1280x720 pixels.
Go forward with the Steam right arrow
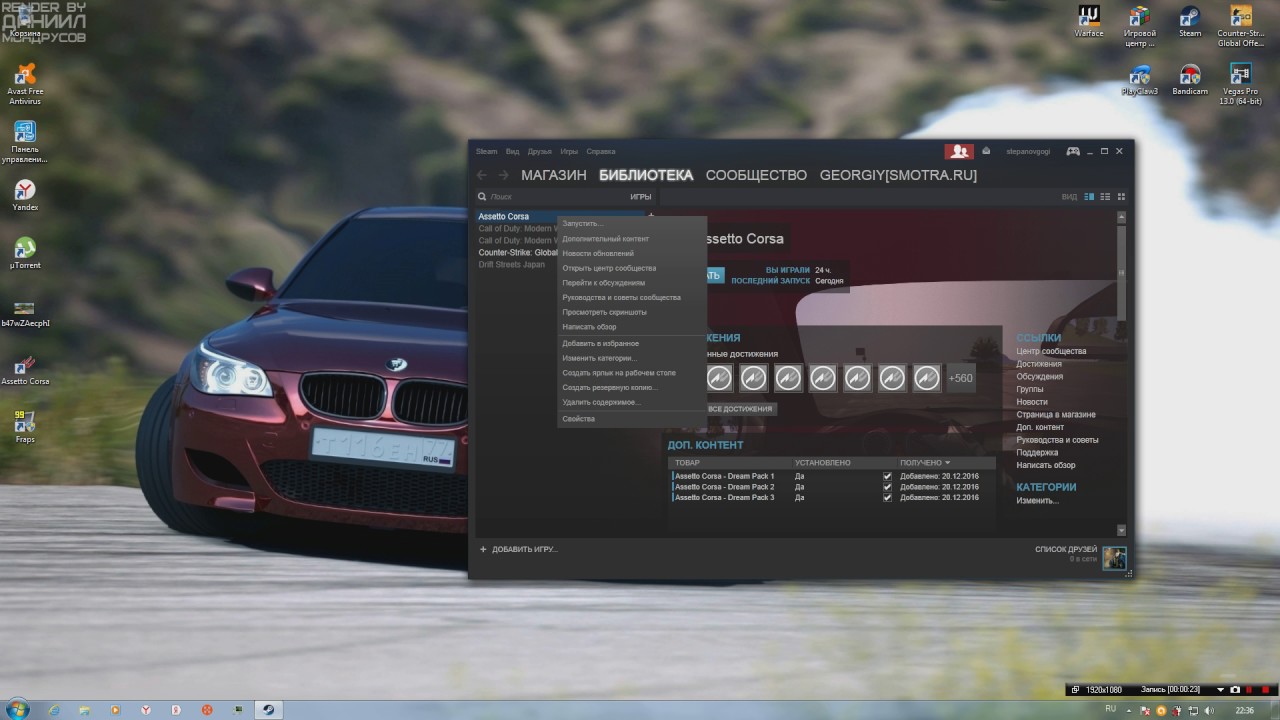coord(503,175)
